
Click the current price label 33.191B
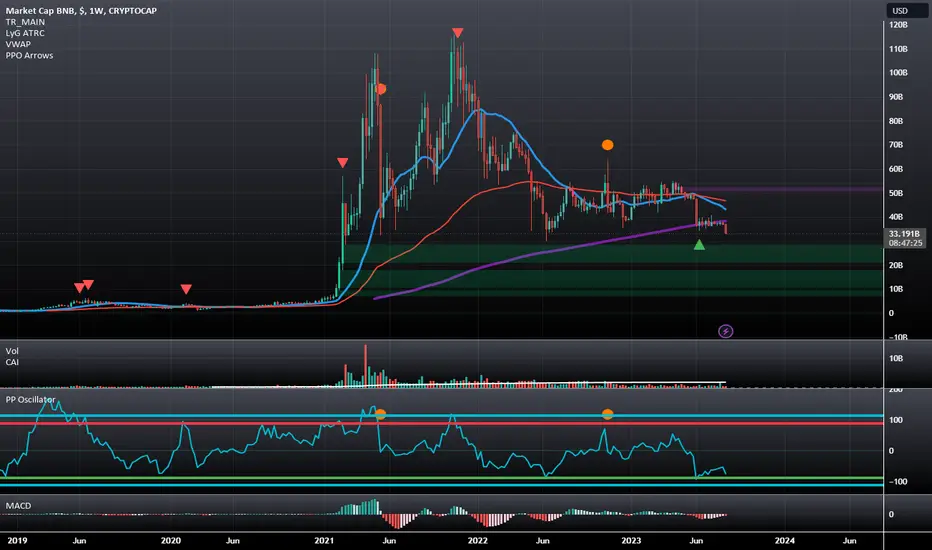point(904,234)
